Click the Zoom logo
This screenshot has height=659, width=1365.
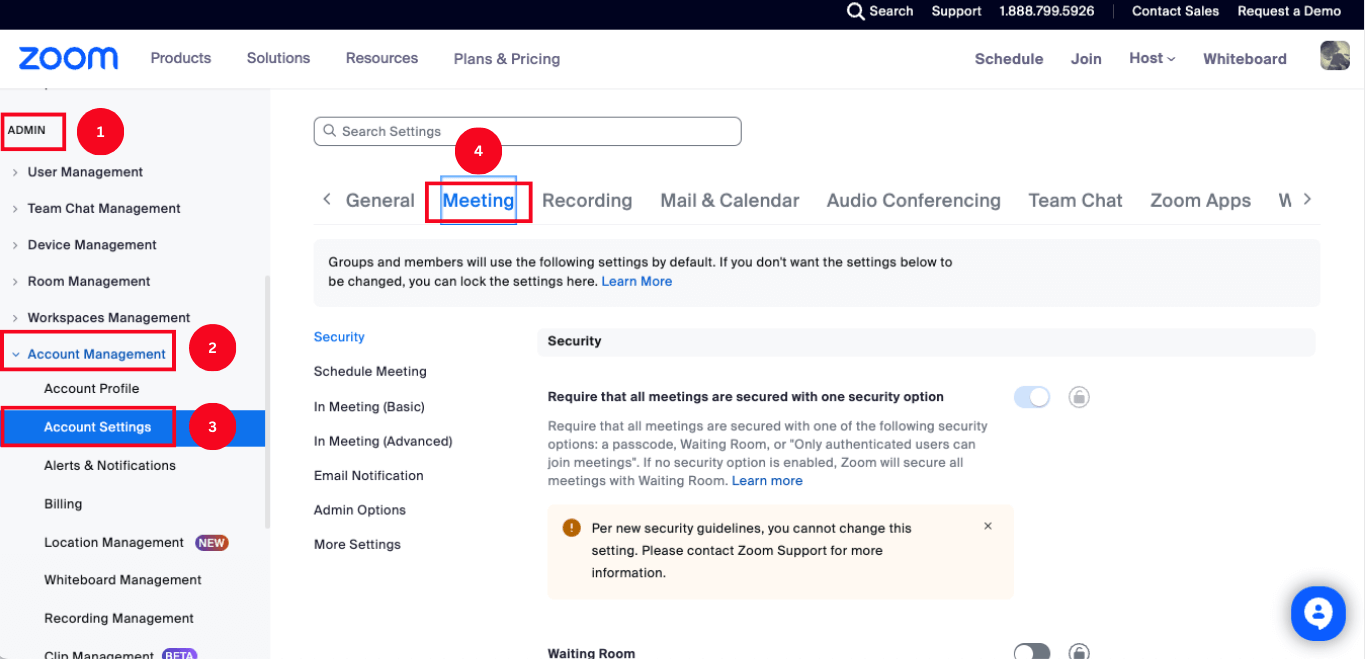68,59
